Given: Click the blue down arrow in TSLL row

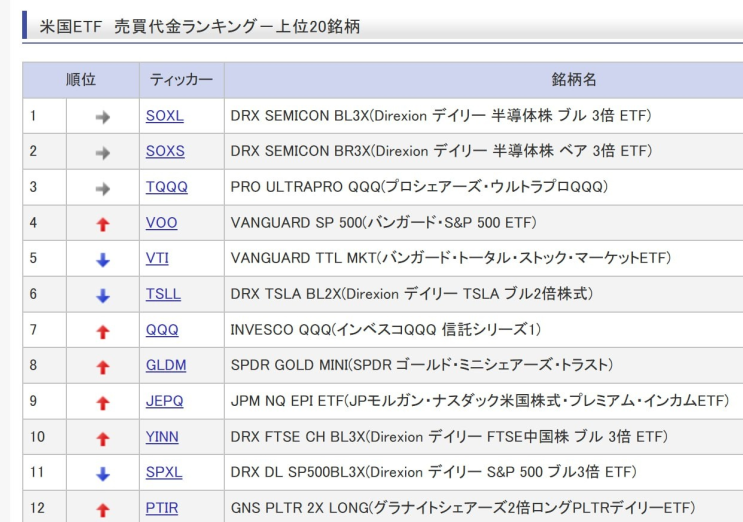Looking at the screenshot, I should 103,296.
